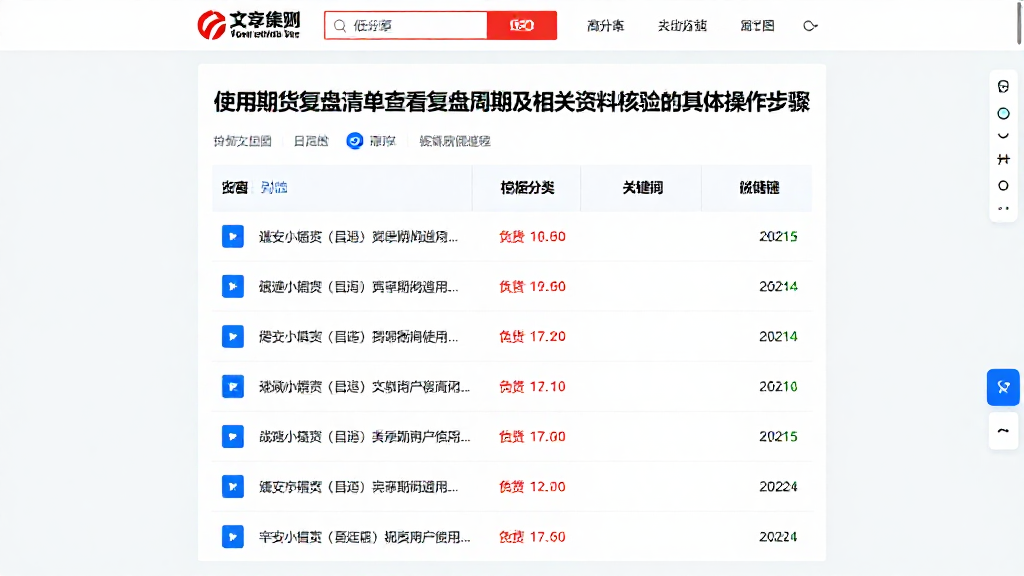
Task: Click the title text of the 17.20 row
Action: click(x=358, y=337)
